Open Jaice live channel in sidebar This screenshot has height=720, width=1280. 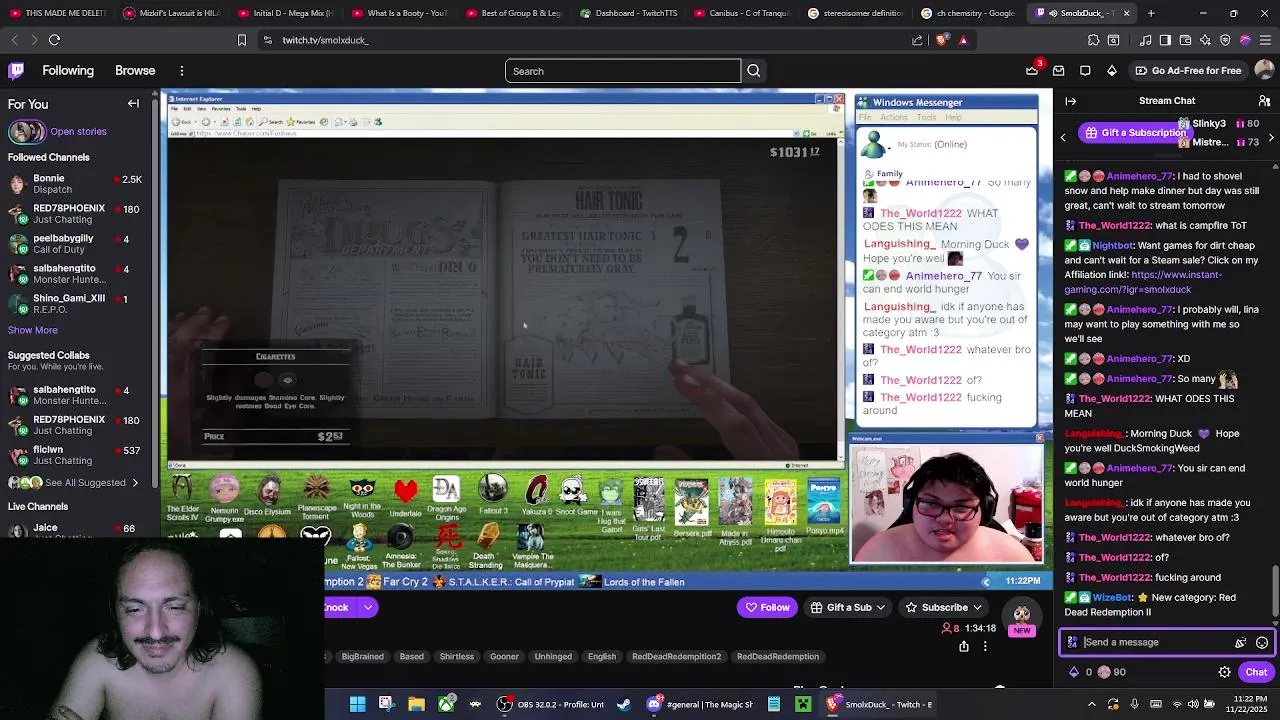coord(78,529)
